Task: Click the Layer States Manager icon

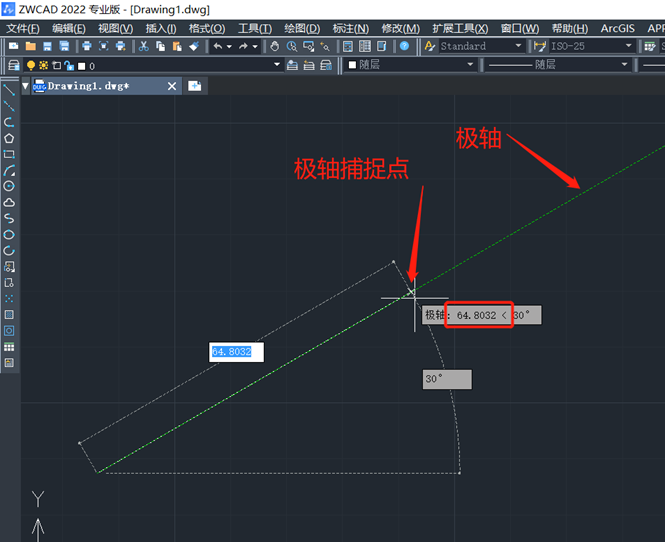Action: [326, 65]
